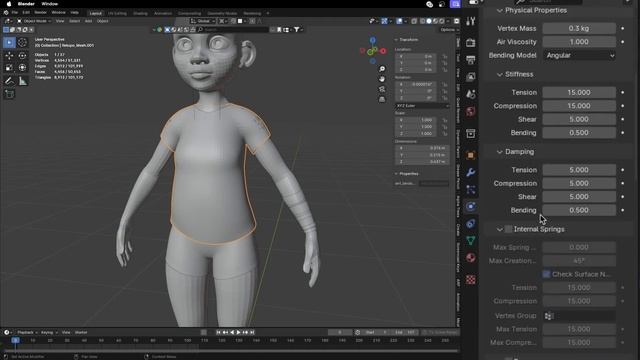Switch to the Animation workspace tab
Image resolution: width=640 pixels, height=360 pixels.
pyautogui.click(x=163, y=13)
